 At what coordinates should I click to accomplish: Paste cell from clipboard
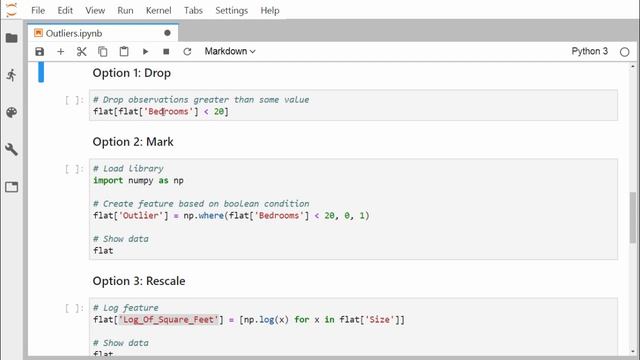124,51
